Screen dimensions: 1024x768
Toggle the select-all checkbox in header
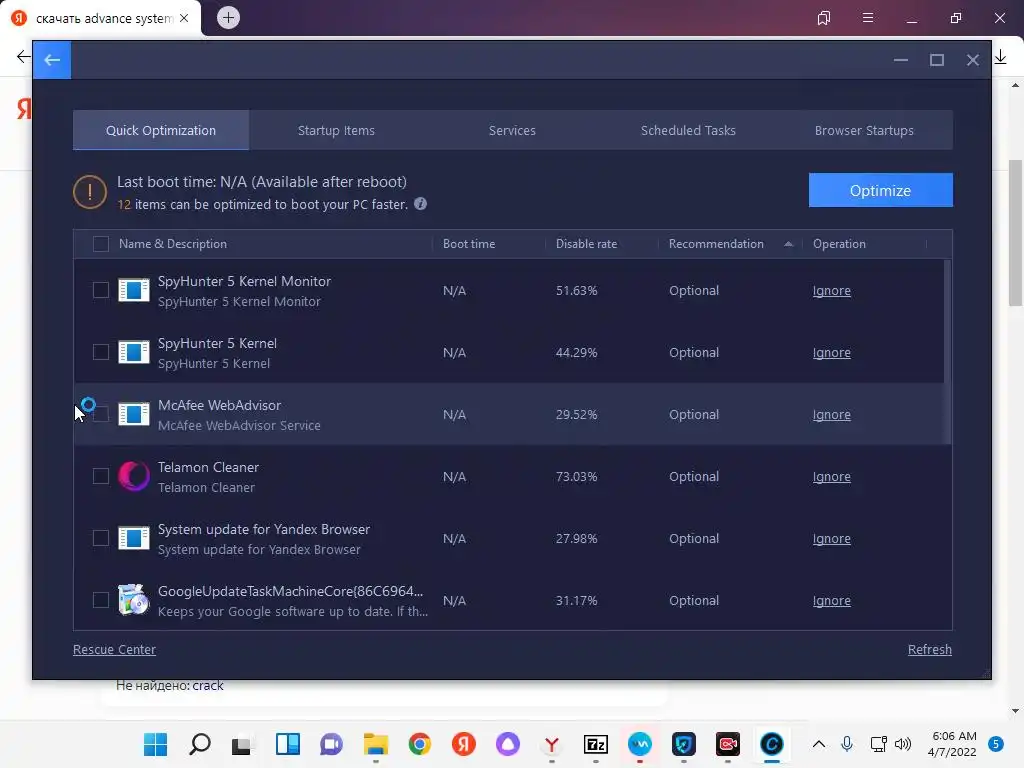click(x=101, y=244)
